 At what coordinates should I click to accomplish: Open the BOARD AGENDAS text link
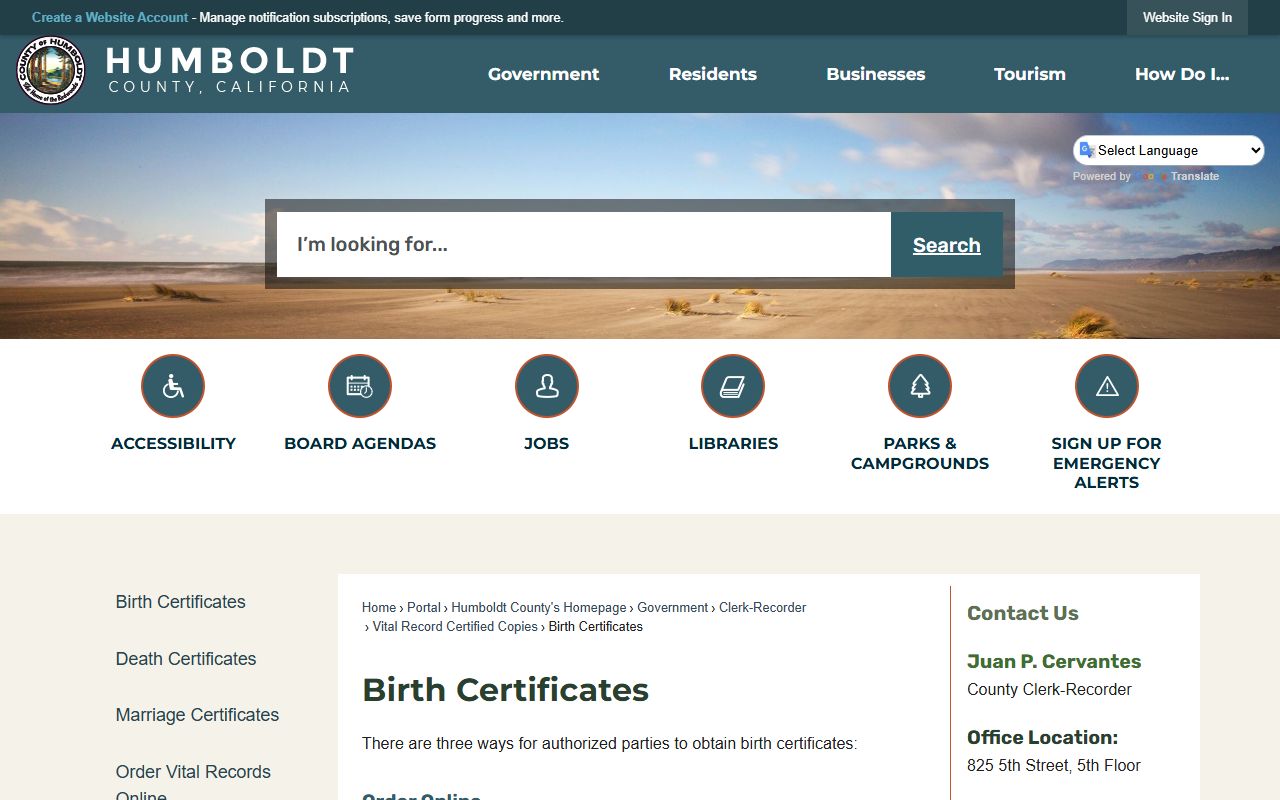pos(360,444)
